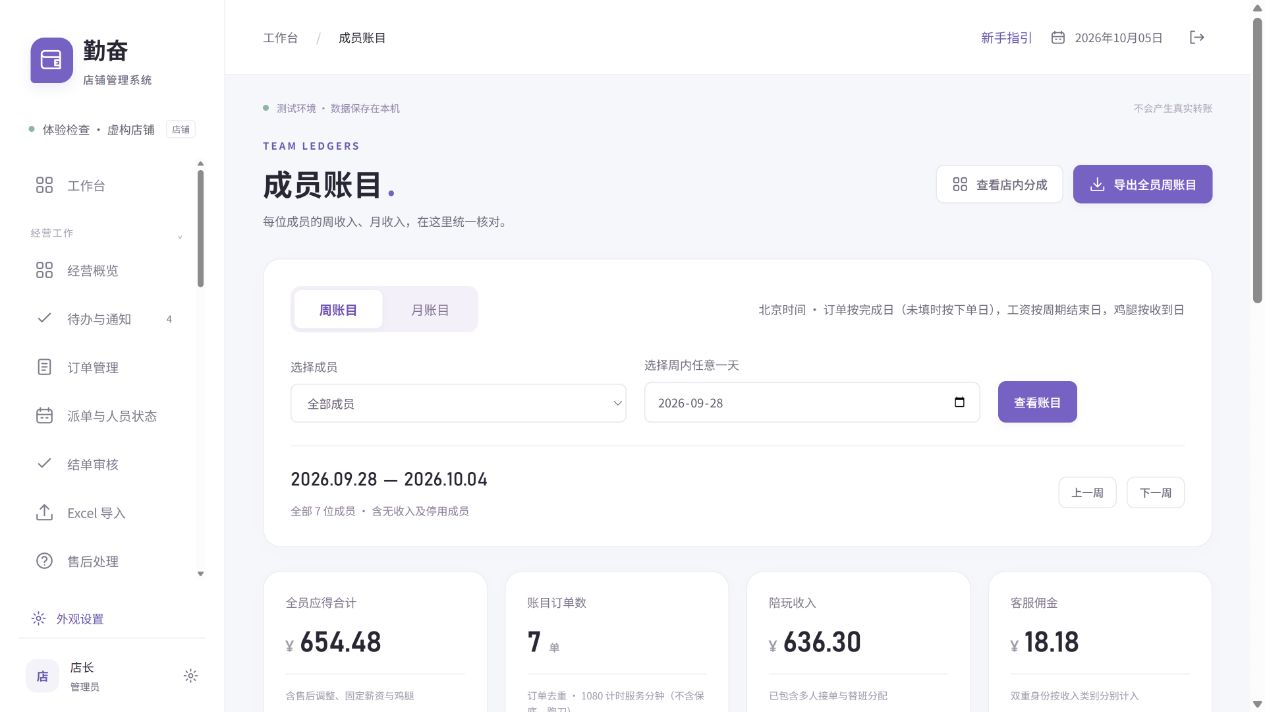Click 查看账目 button

(x=1037, y=402)
